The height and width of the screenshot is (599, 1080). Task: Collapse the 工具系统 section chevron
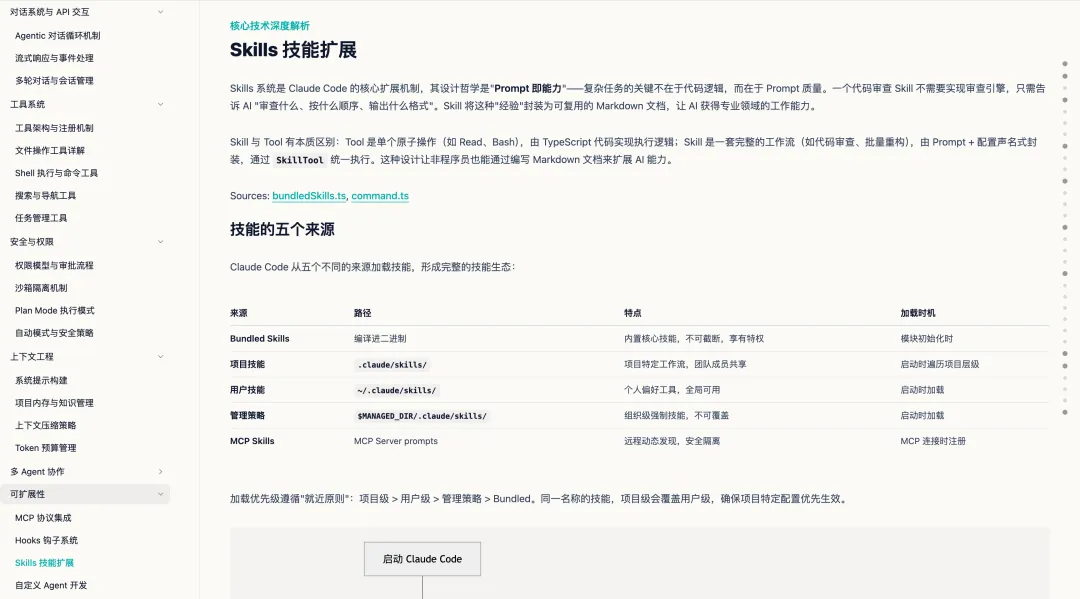(x=160, y=105)
